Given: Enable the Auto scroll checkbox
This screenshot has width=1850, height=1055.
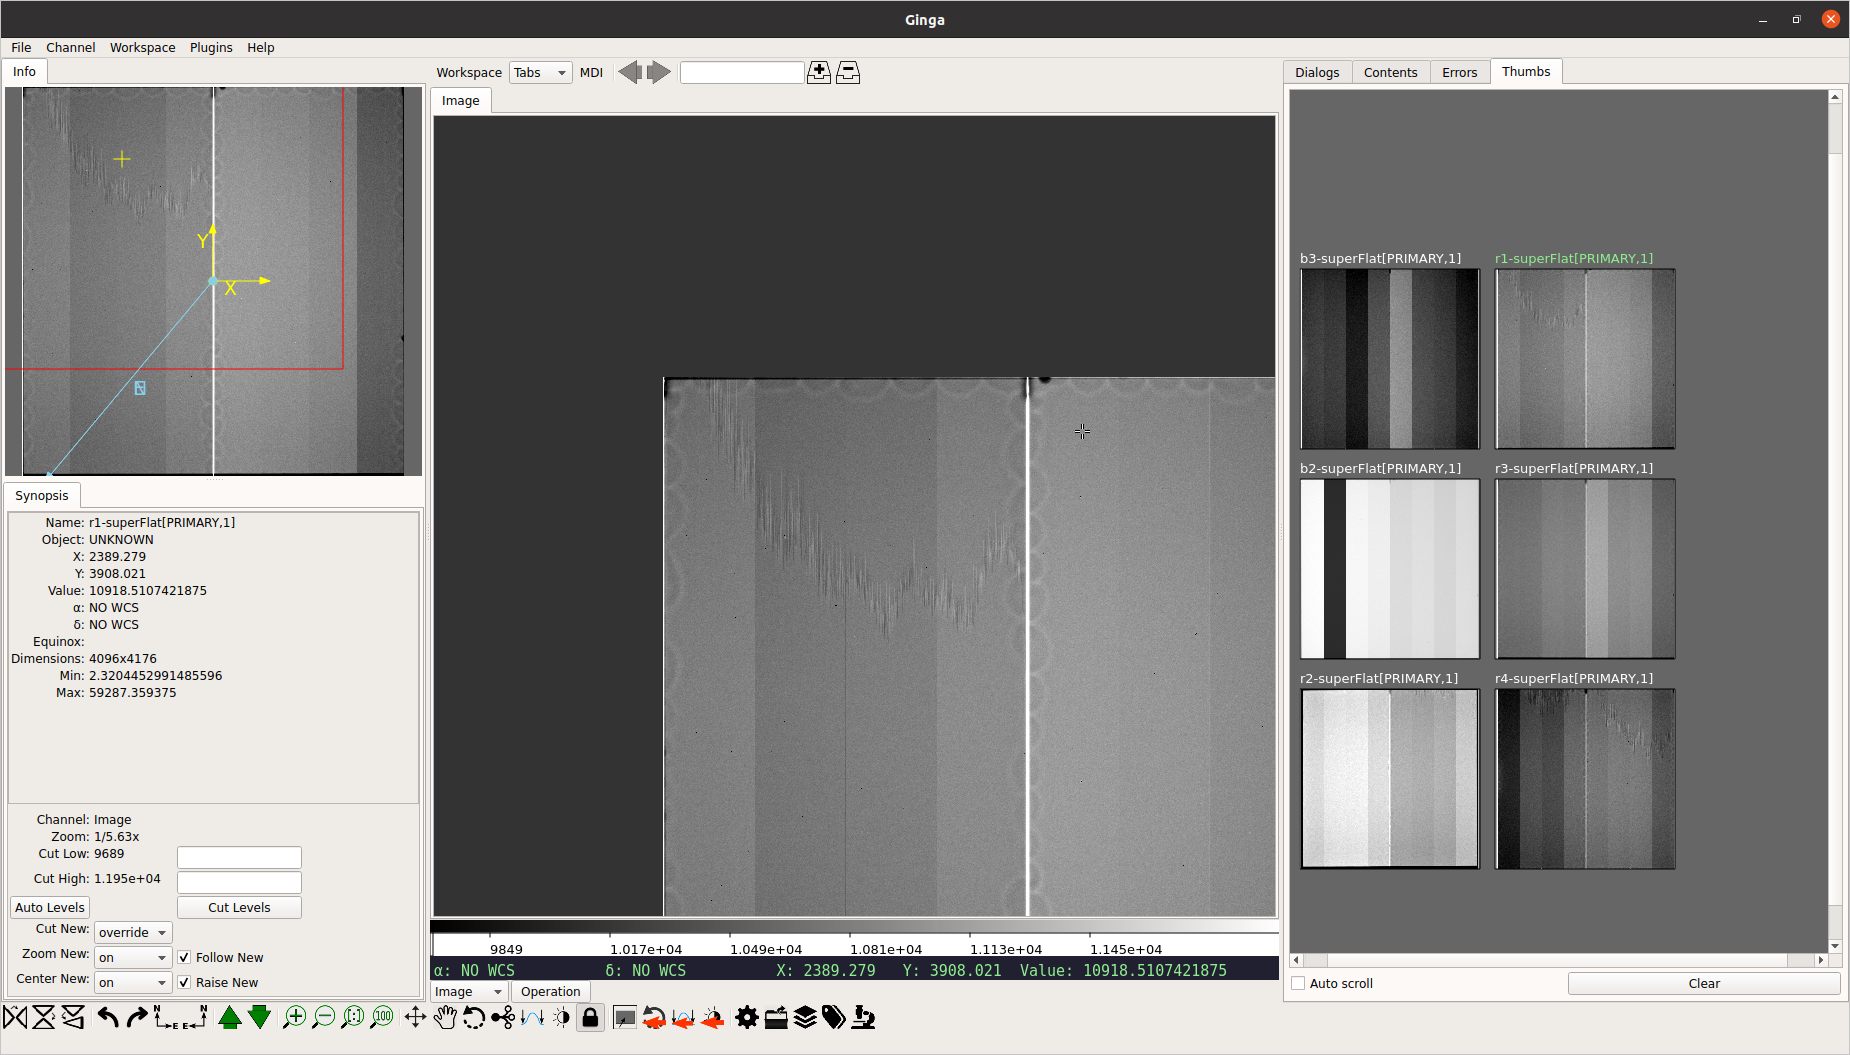Looking at the screenshot, I should click(x=1298, y=984).
